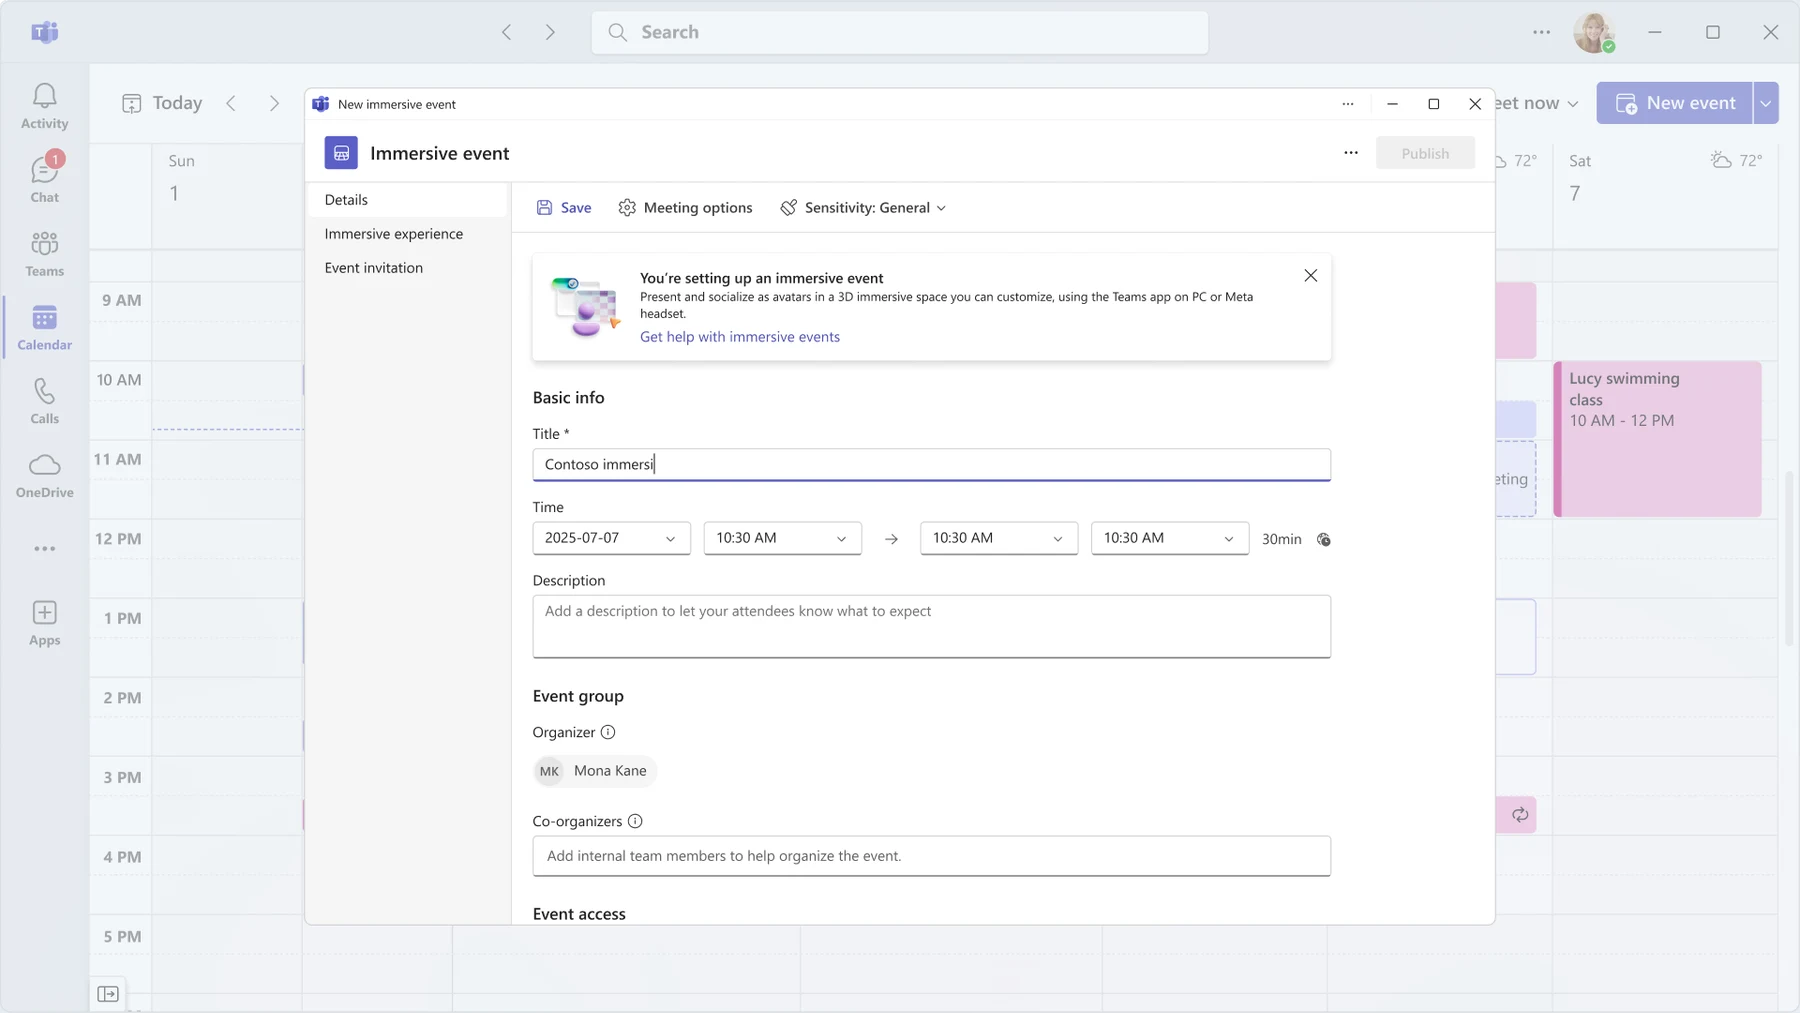Save the immersive event

coord(564,208)
